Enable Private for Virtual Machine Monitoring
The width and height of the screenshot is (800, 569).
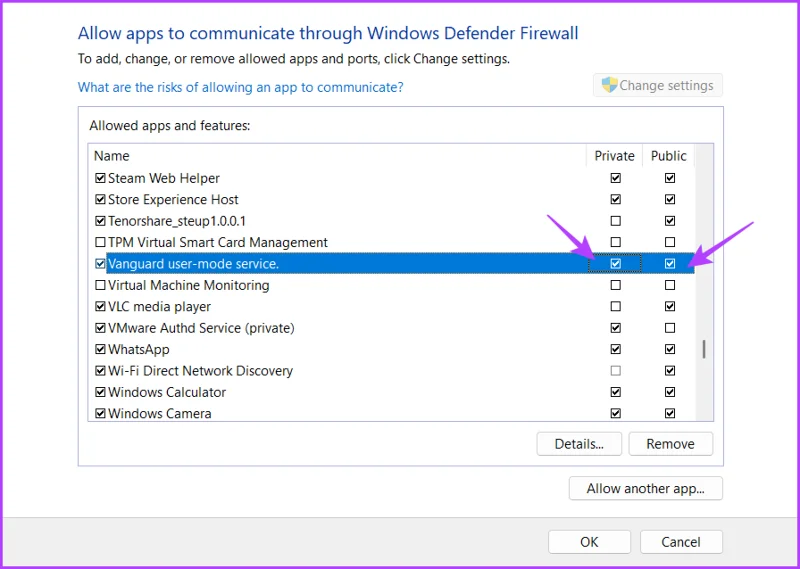click(x=616, y=285)
